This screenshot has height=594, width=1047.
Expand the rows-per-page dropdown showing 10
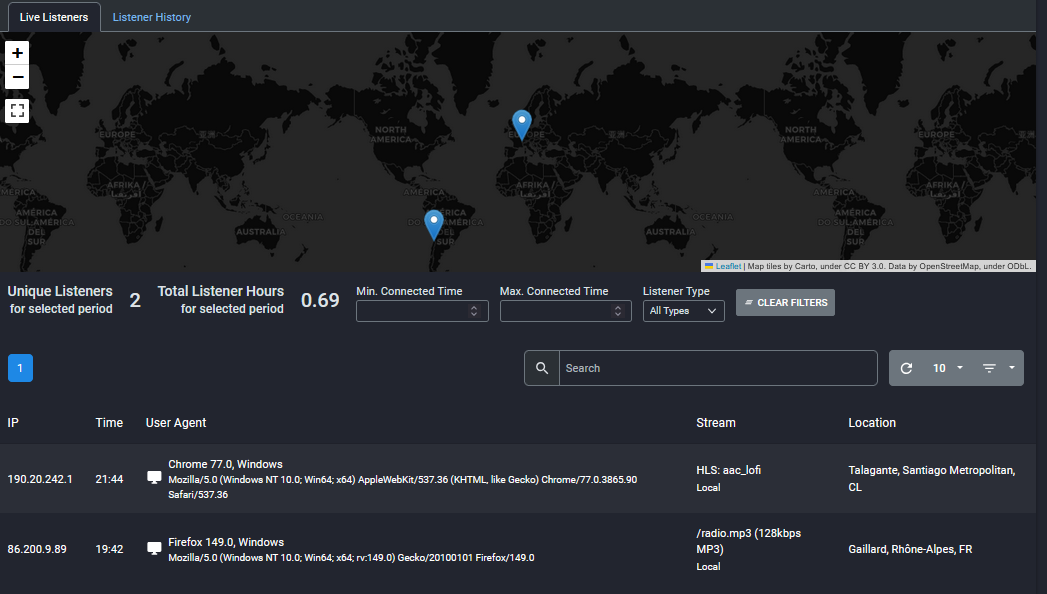(947, 368)
